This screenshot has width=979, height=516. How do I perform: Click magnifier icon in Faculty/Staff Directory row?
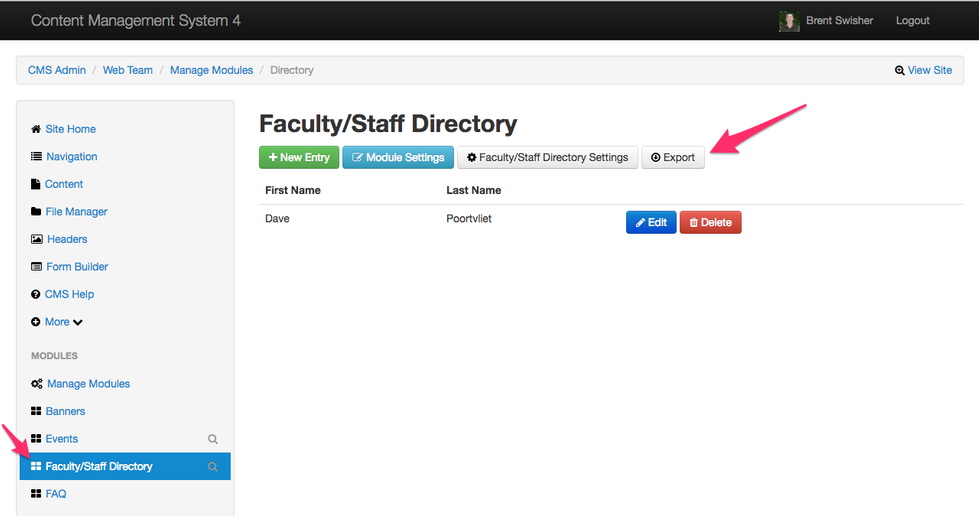click(x=212, y=467)
